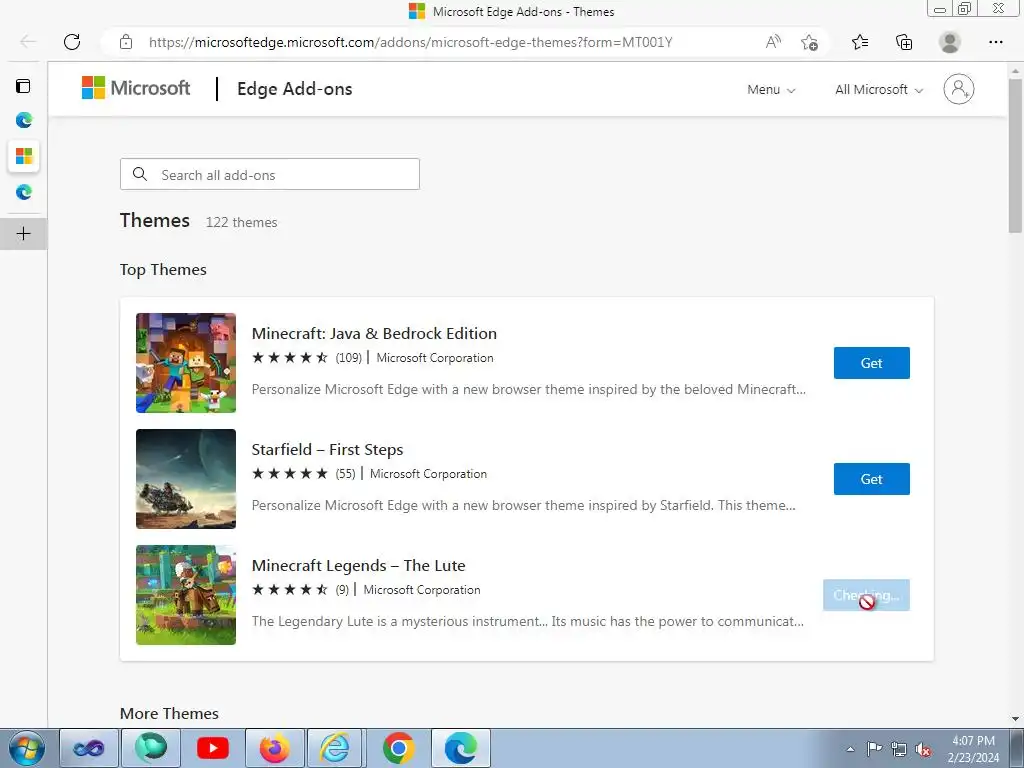Open Action Center flag icon
The height and width of the screenshot is (768, 1024).
pos(874,749)
